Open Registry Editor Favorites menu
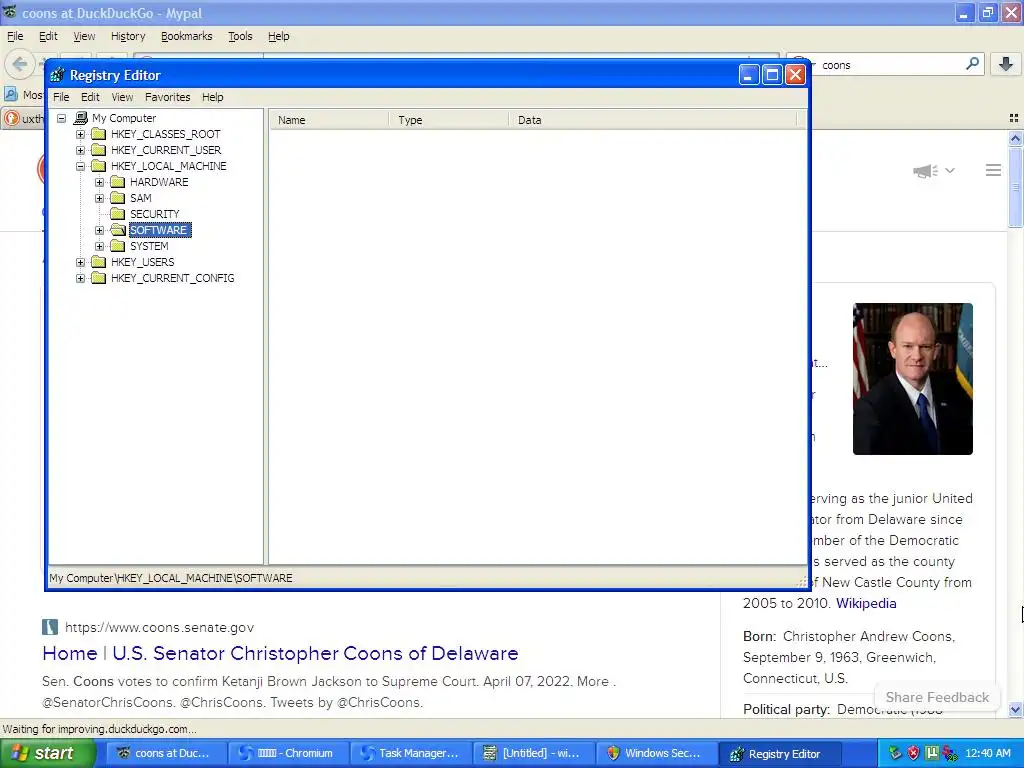 [168, 97]
